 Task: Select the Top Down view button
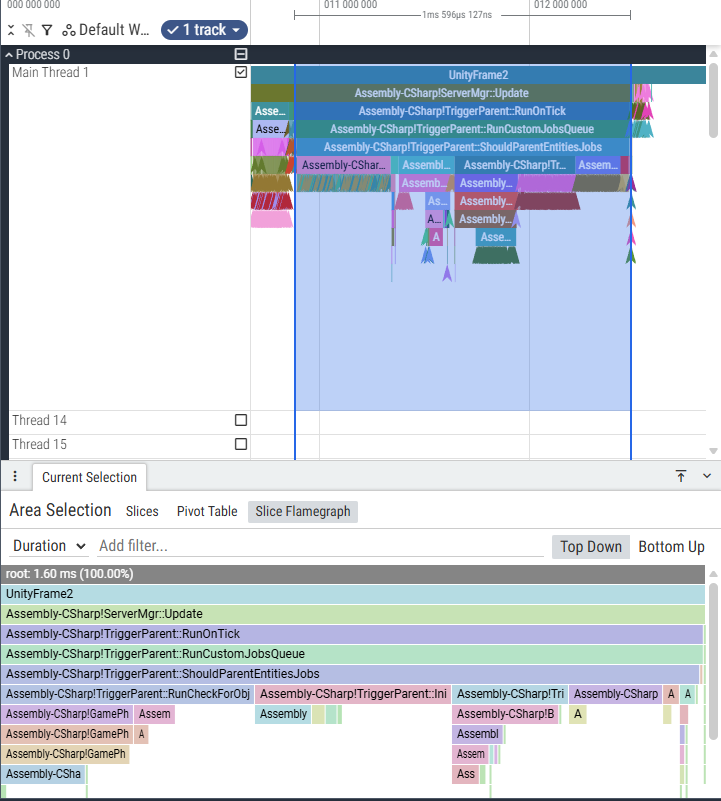tap(590, 546)
